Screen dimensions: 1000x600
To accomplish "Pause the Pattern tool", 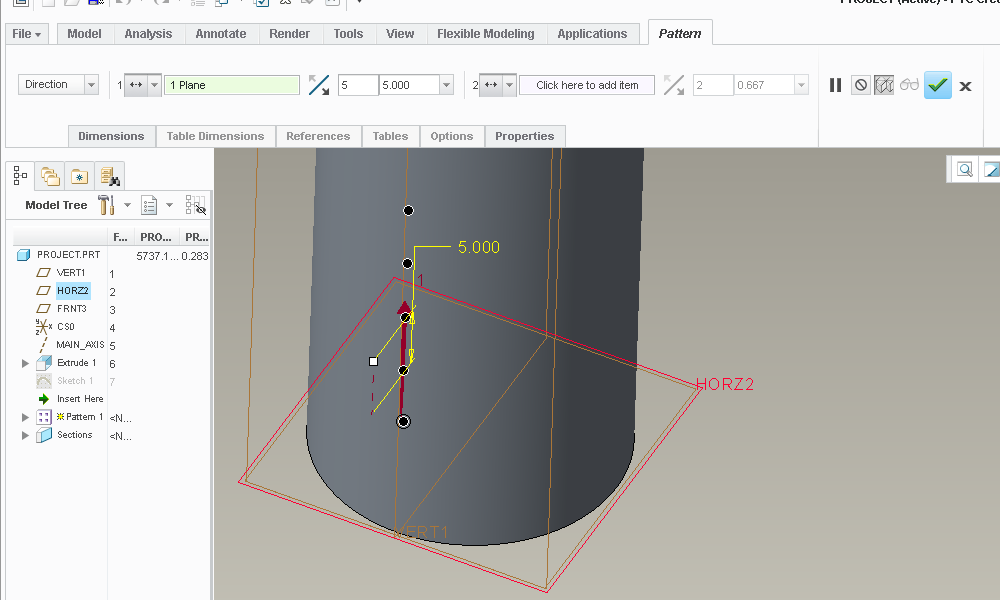I will click(x=835, y=85).
